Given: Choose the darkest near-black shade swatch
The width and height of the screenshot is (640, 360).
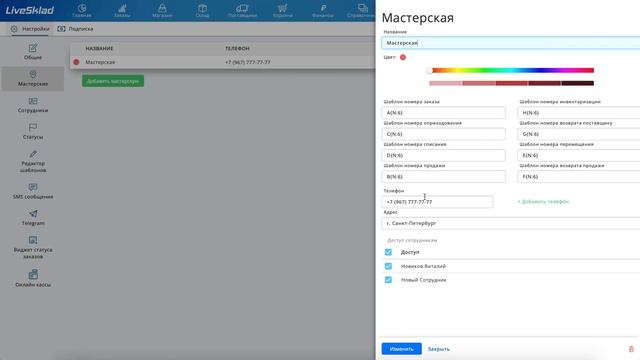Looking at the screenshot, I should (578, 83).
